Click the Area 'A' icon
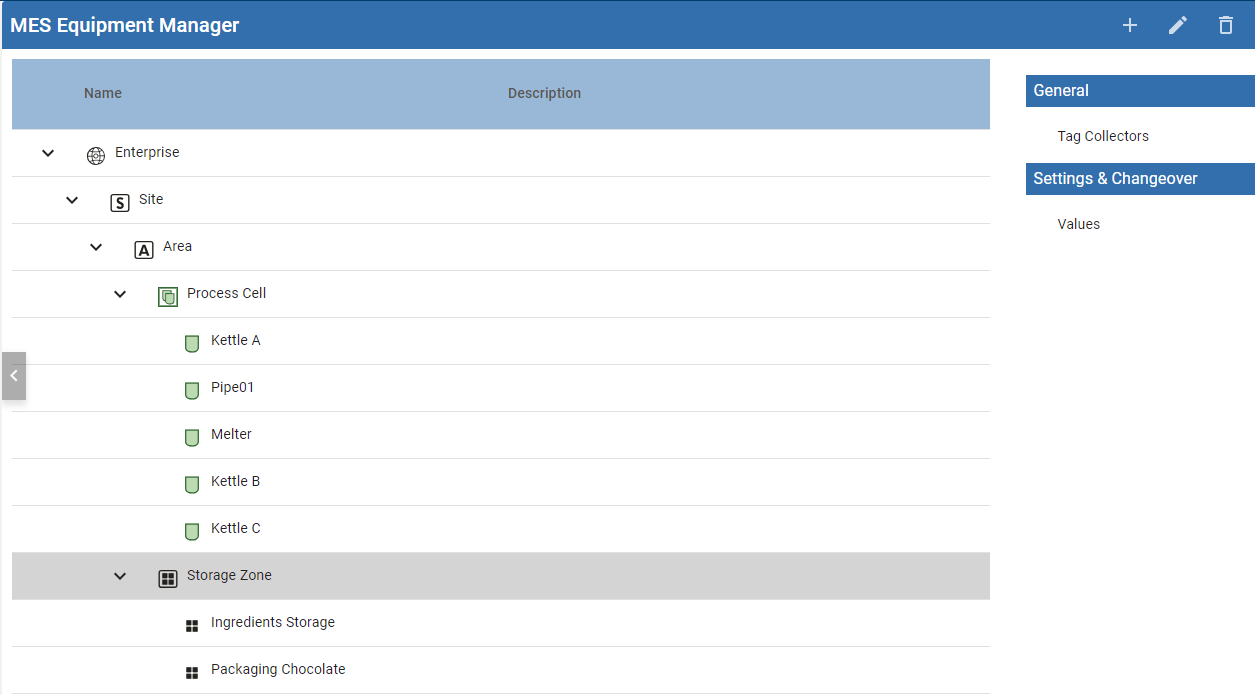 [x=144, y=250]
